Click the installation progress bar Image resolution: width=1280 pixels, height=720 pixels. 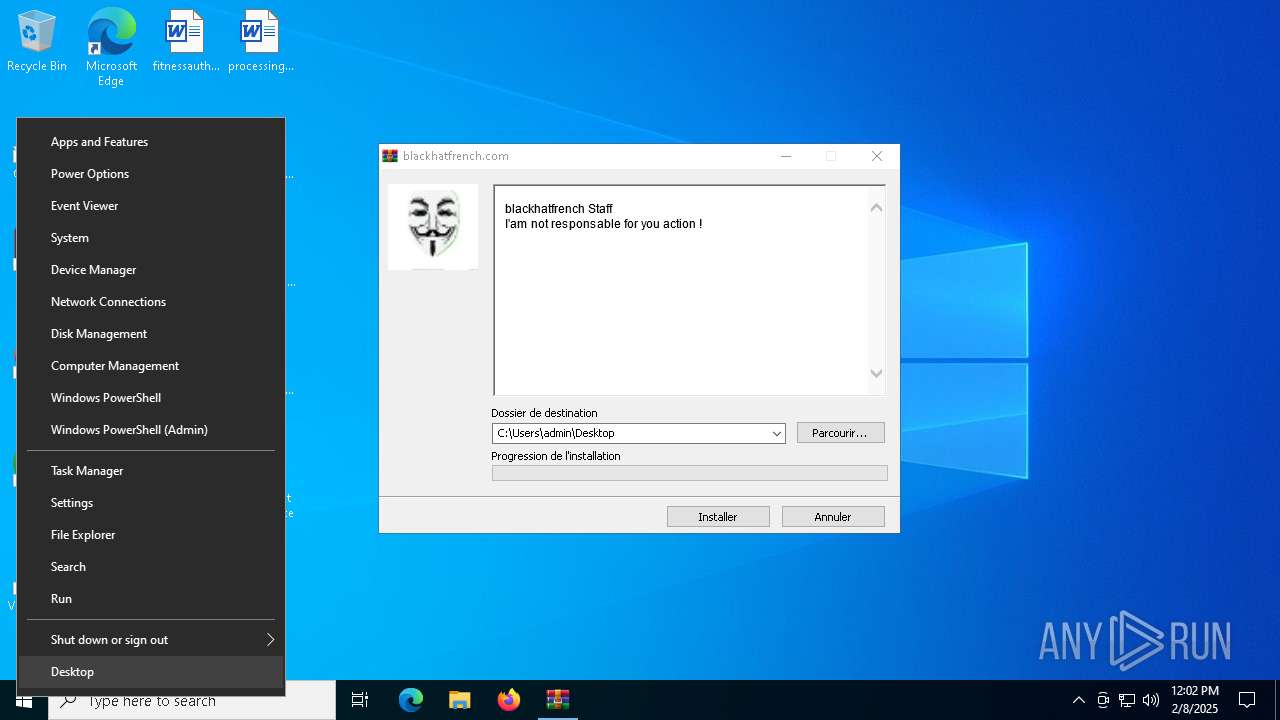689,473
